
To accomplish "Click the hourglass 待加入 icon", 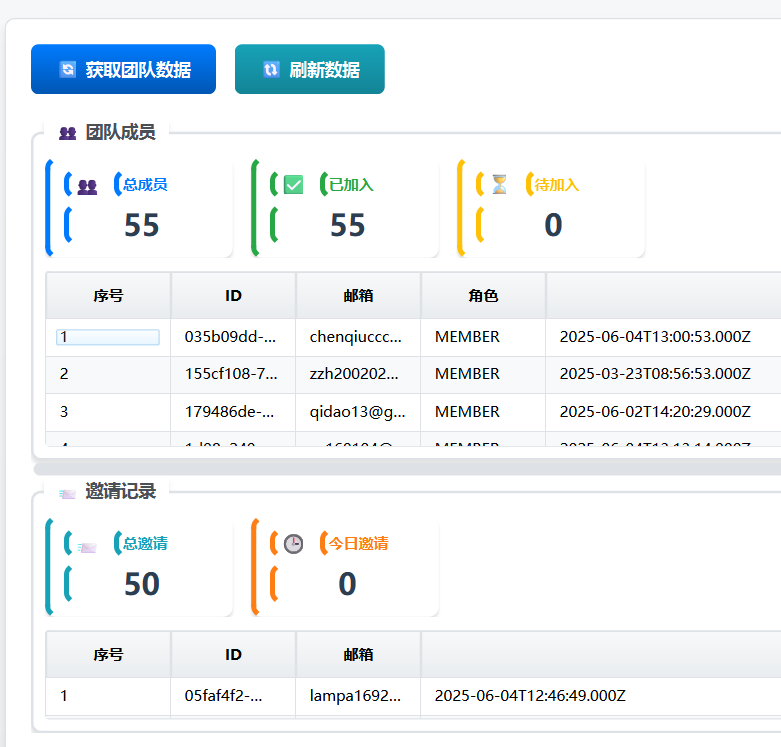I will pyautogui.click(x=499, y=184).
